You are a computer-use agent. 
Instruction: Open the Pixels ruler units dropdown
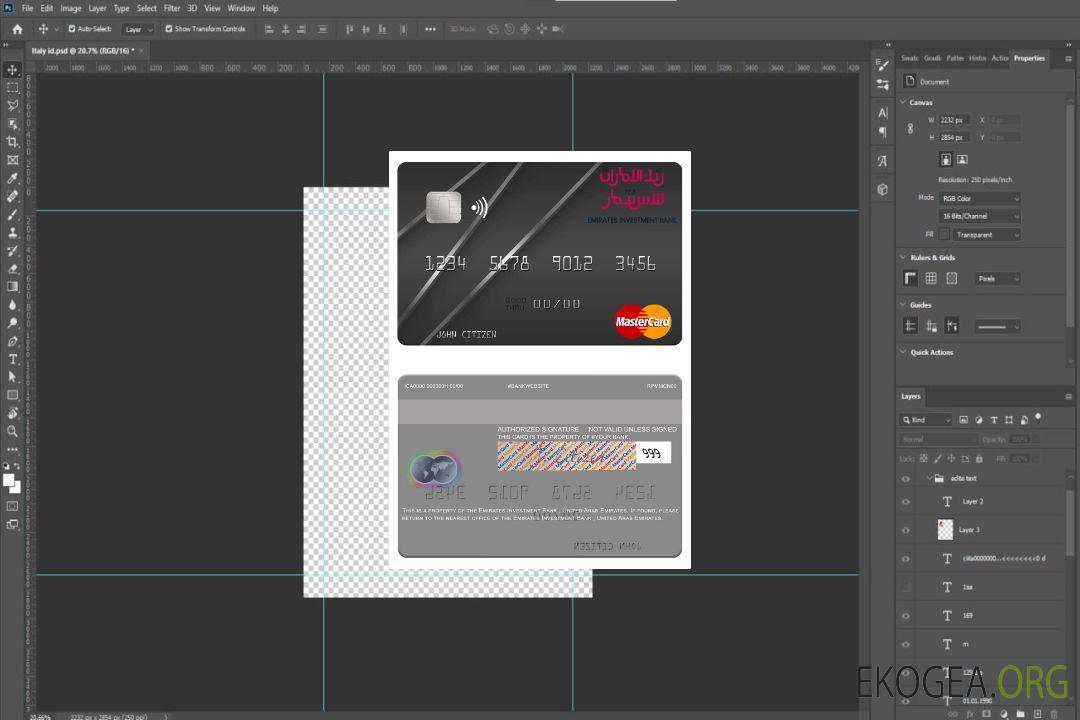(998, 279)
